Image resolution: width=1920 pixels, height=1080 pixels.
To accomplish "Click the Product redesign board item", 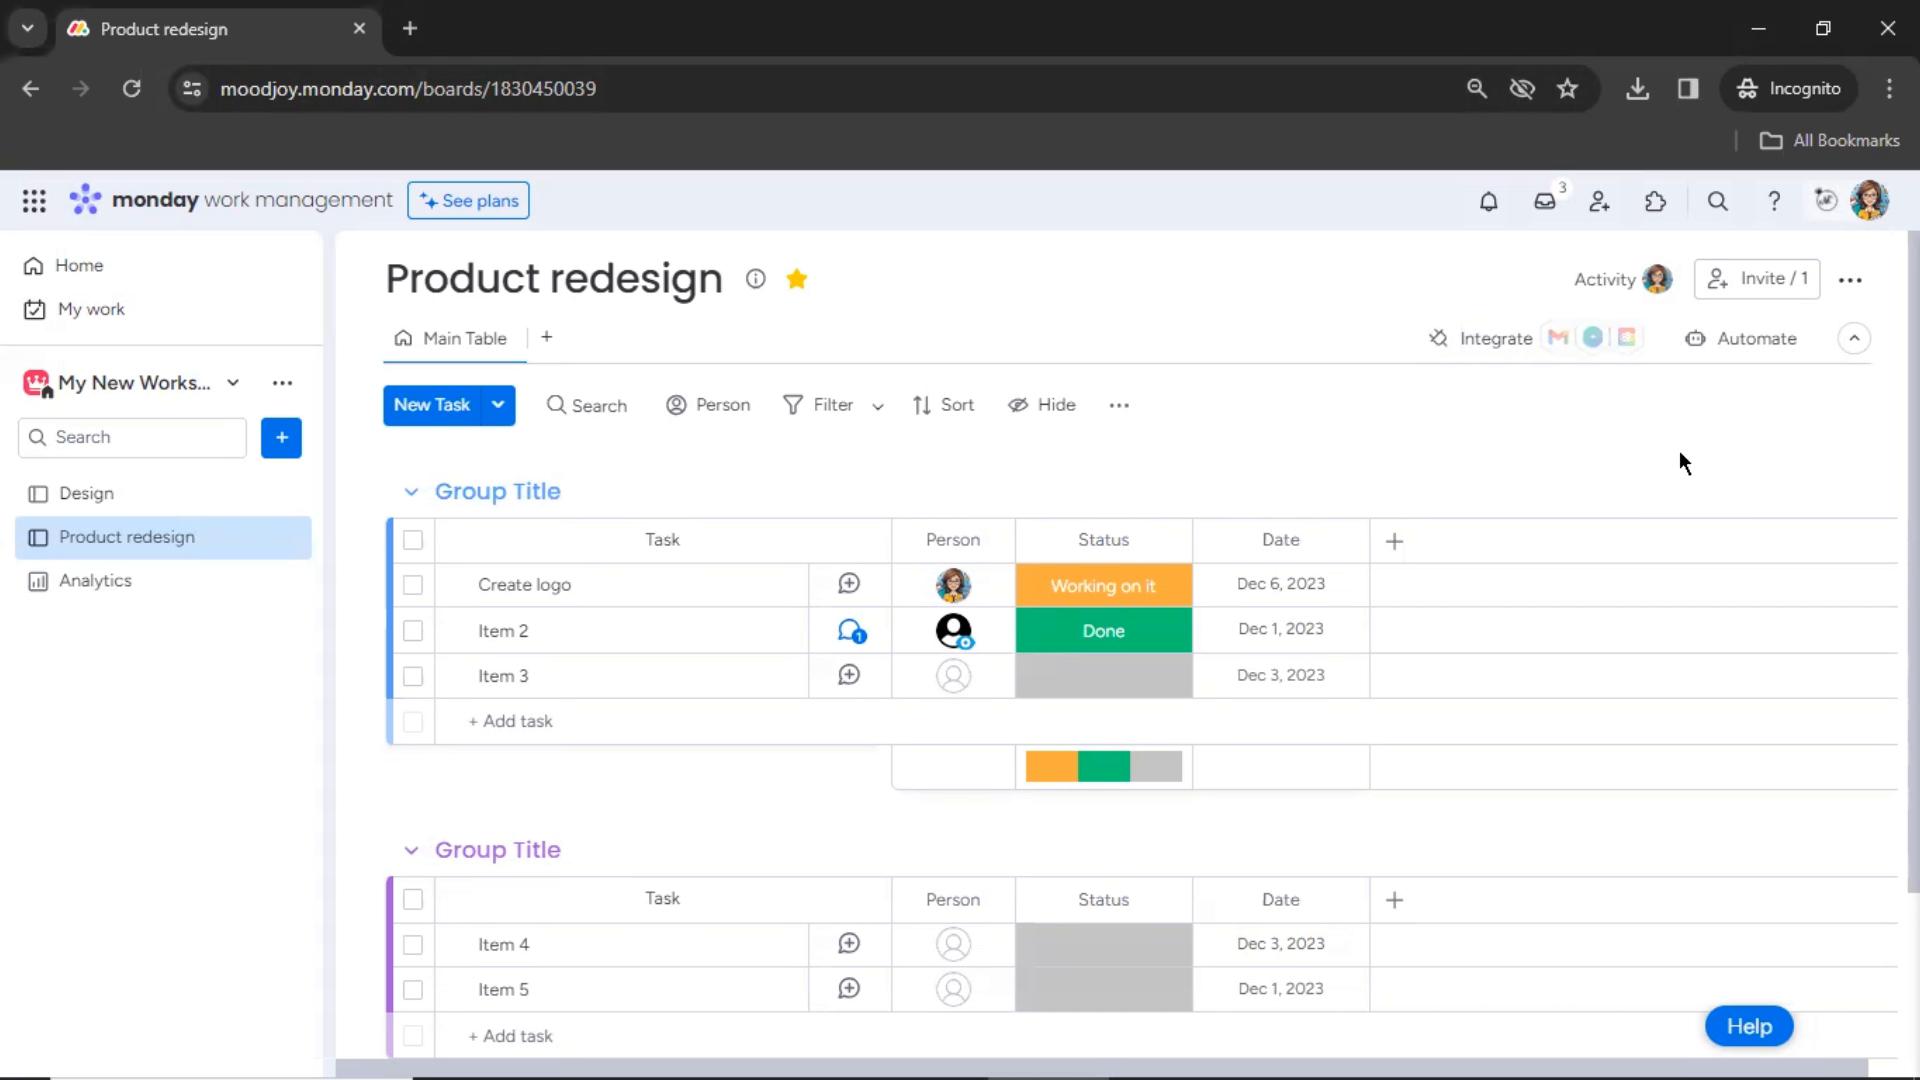I will (125, 535).
